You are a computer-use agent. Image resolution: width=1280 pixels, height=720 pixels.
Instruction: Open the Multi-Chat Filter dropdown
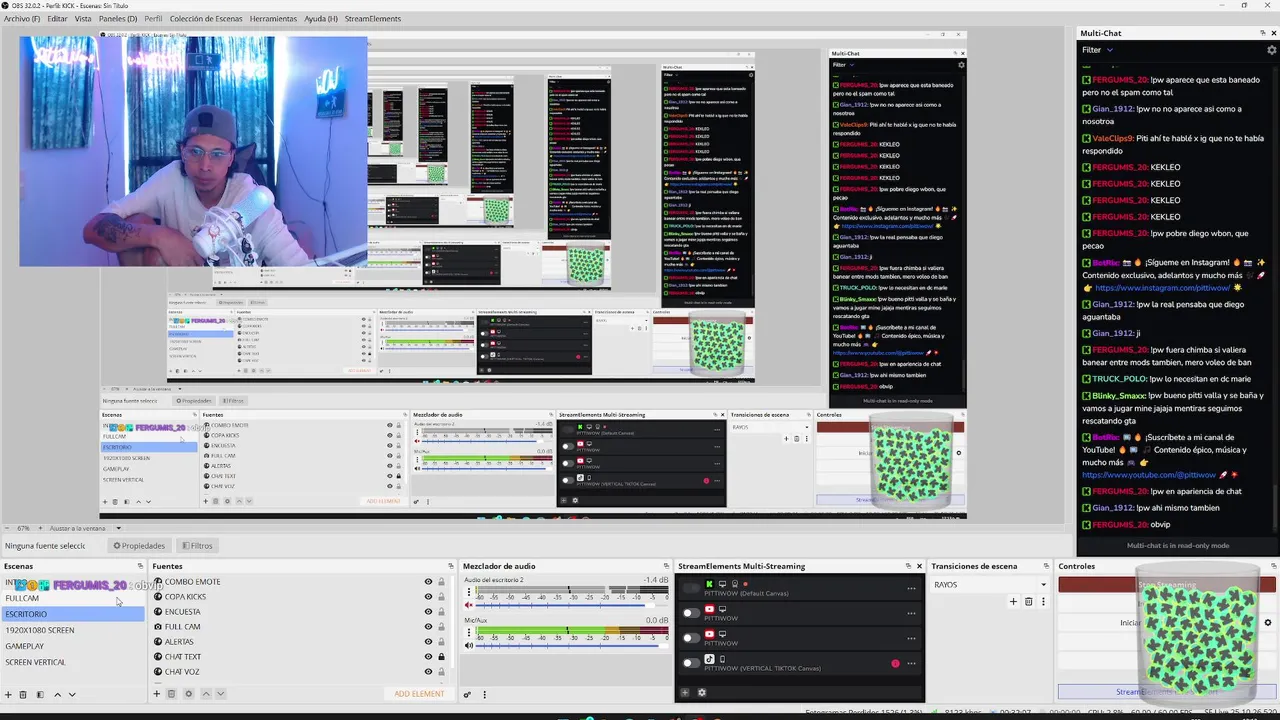point(1097,50)
